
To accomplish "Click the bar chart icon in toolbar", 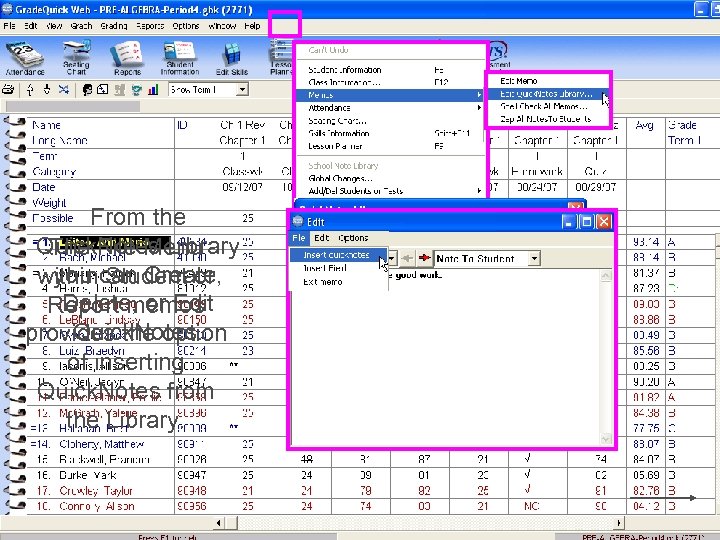I will pyautogui.click(x=153, y=90).
